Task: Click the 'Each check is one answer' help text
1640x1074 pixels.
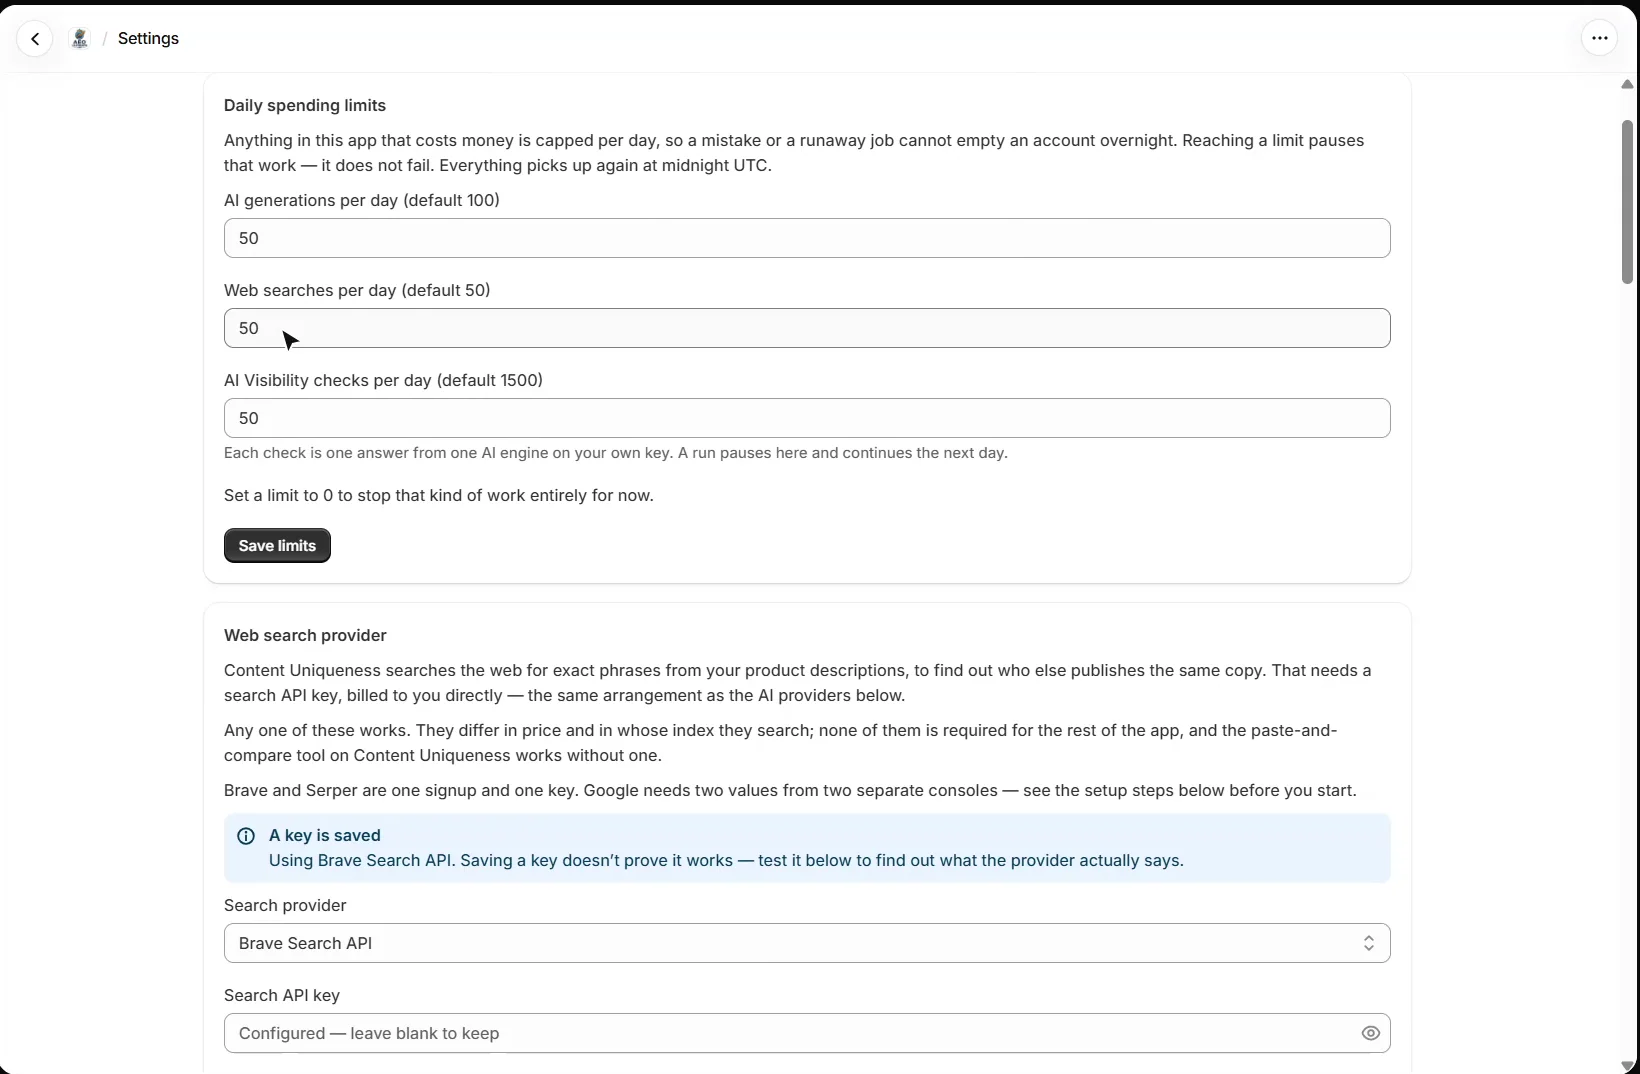Action: 616,453
